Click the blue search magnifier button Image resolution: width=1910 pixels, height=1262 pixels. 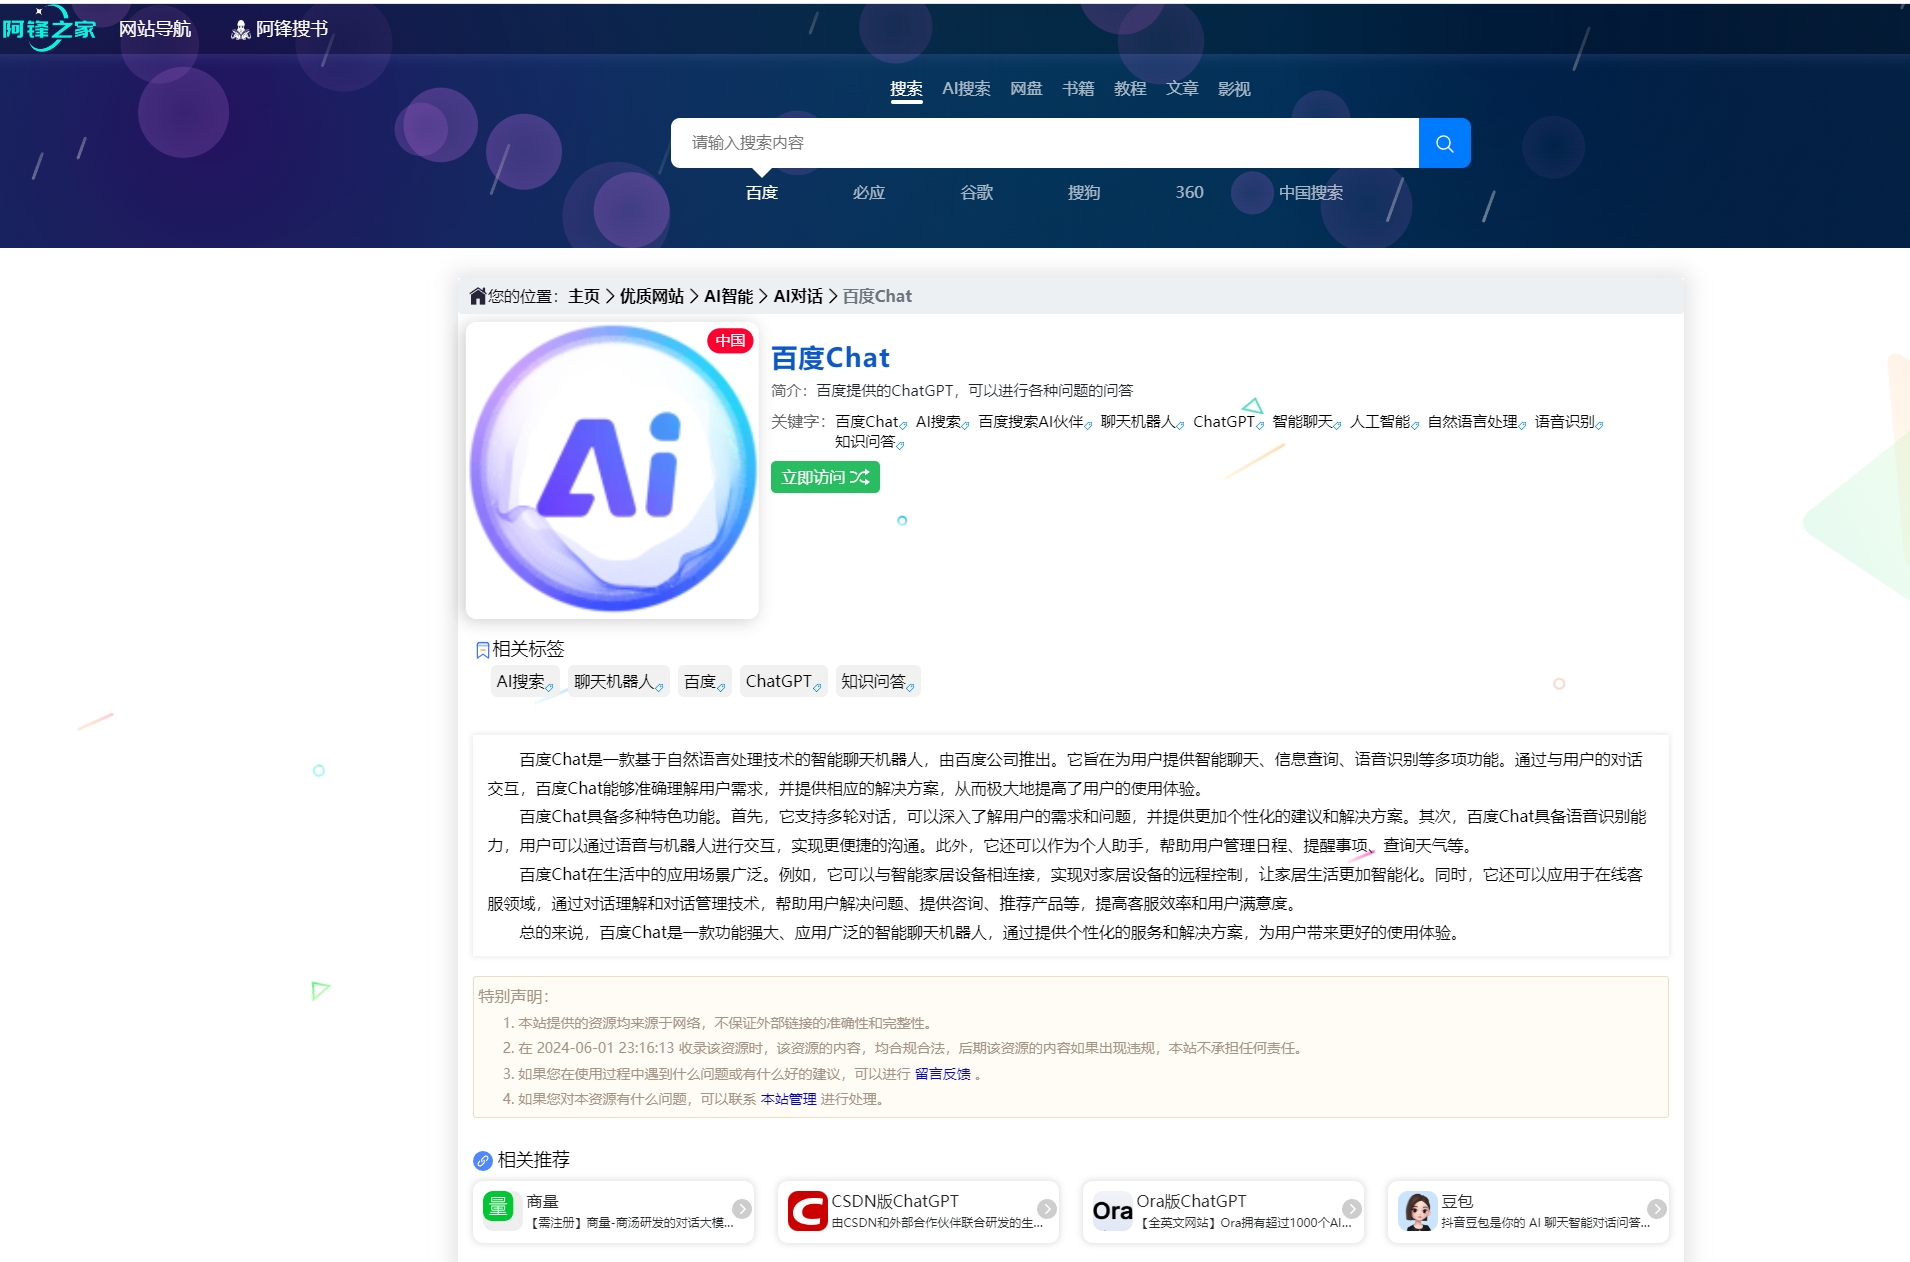tap(1444, 143)
